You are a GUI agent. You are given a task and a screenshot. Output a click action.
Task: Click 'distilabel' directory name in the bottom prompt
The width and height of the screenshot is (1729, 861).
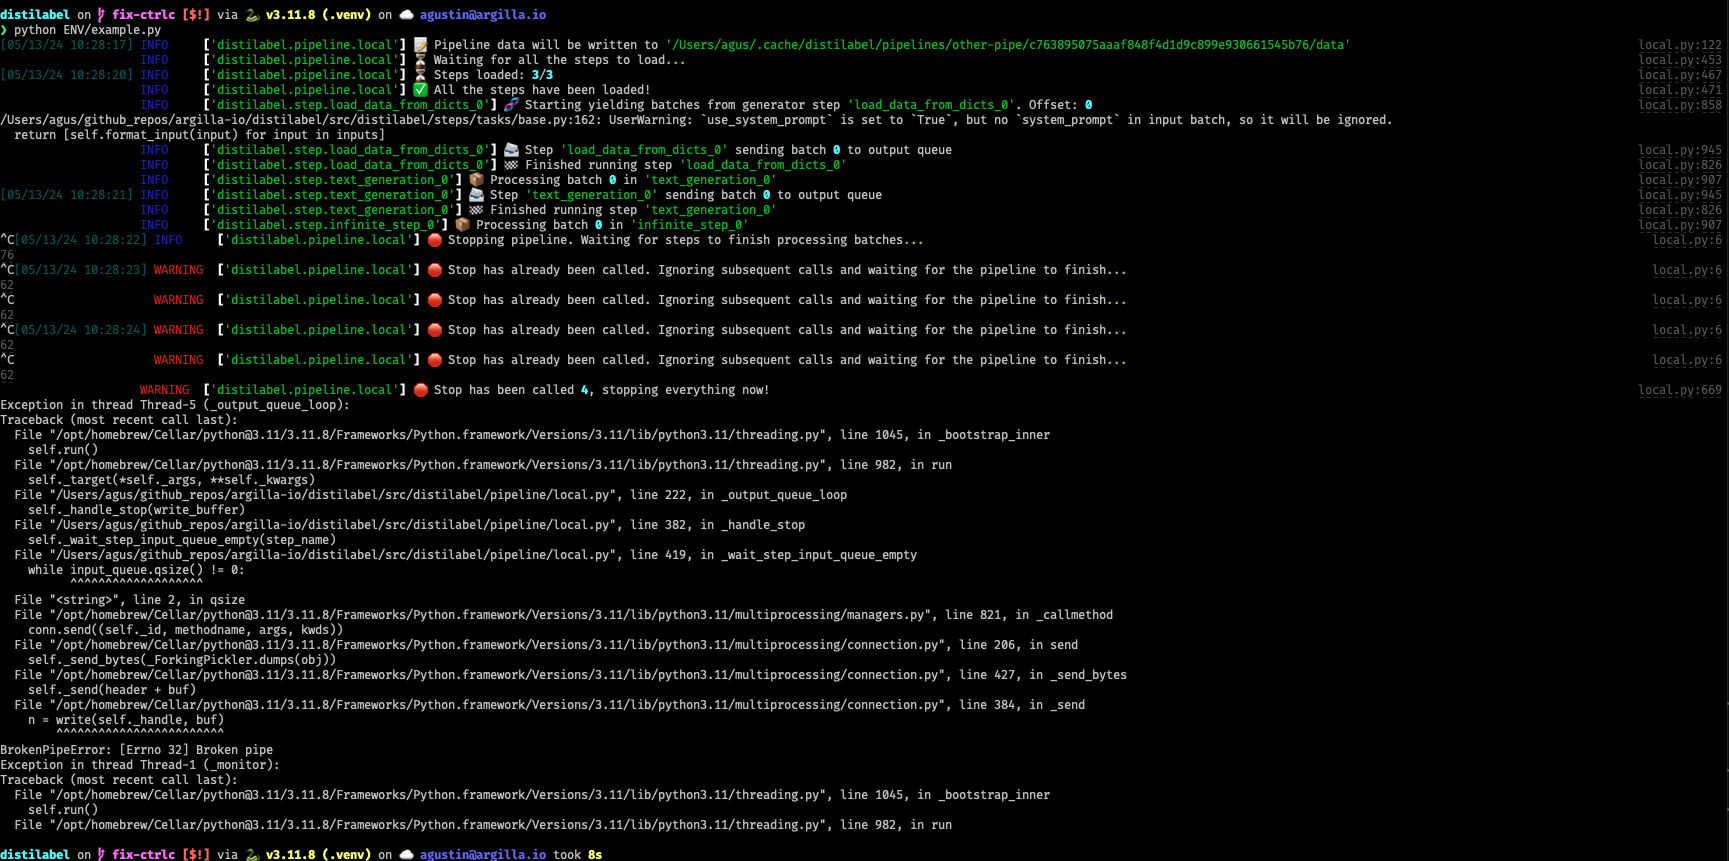(35, 854)
